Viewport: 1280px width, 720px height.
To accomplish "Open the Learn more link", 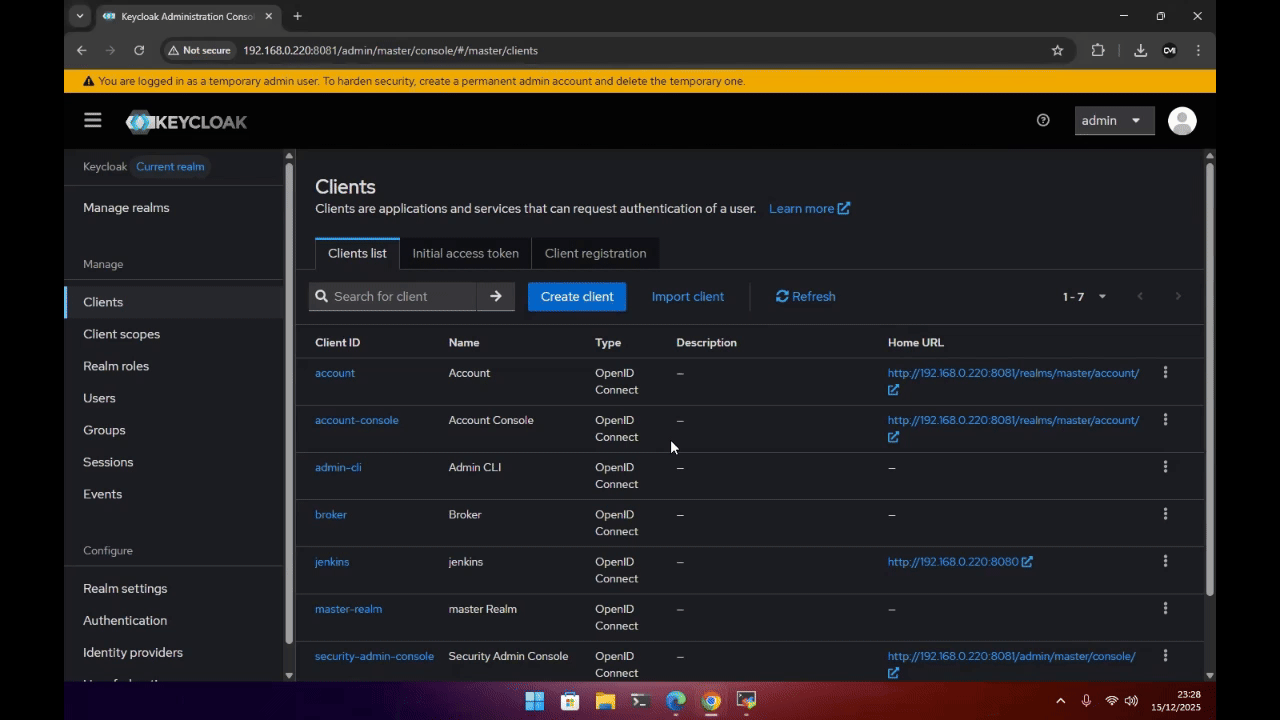I will coord(809,208).
